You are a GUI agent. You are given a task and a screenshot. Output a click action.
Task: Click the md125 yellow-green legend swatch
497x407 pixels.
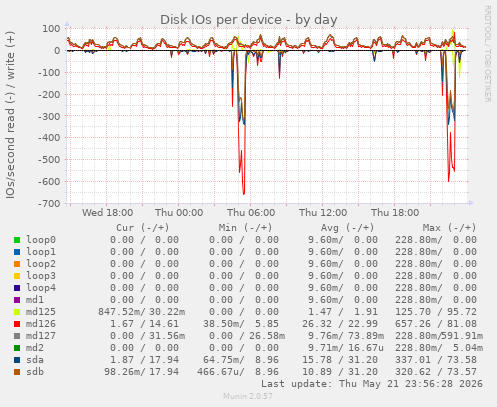(17, 312)
